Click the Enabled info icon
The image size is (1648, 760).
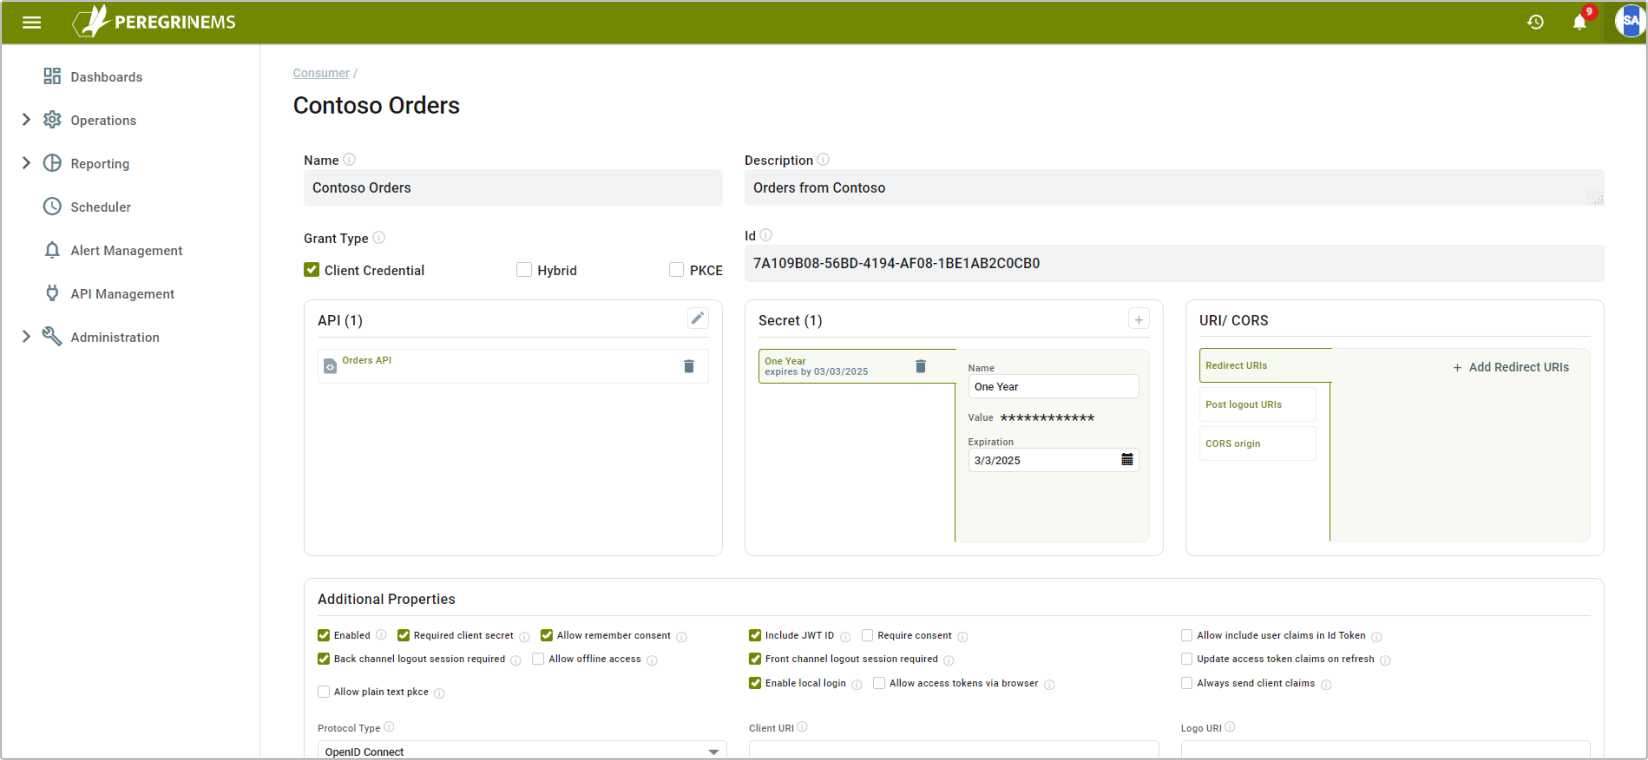(x=381, y=635)
